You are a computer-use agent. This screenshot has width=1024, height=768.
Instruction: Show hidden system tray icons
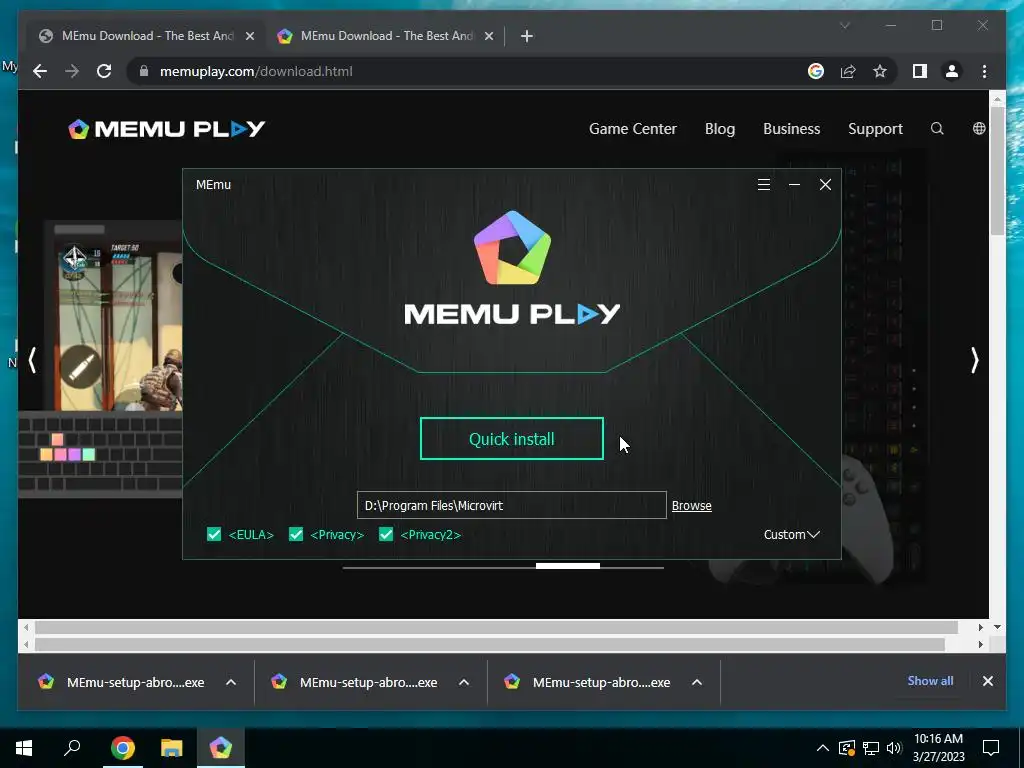(x=823, y=748)
